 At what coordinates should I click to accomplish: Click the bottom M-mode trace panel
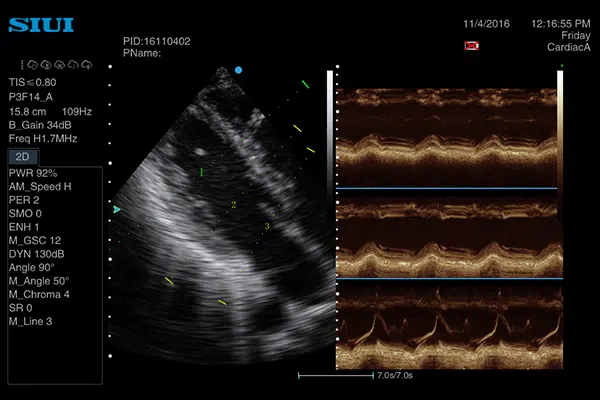[x=446, y=325]
